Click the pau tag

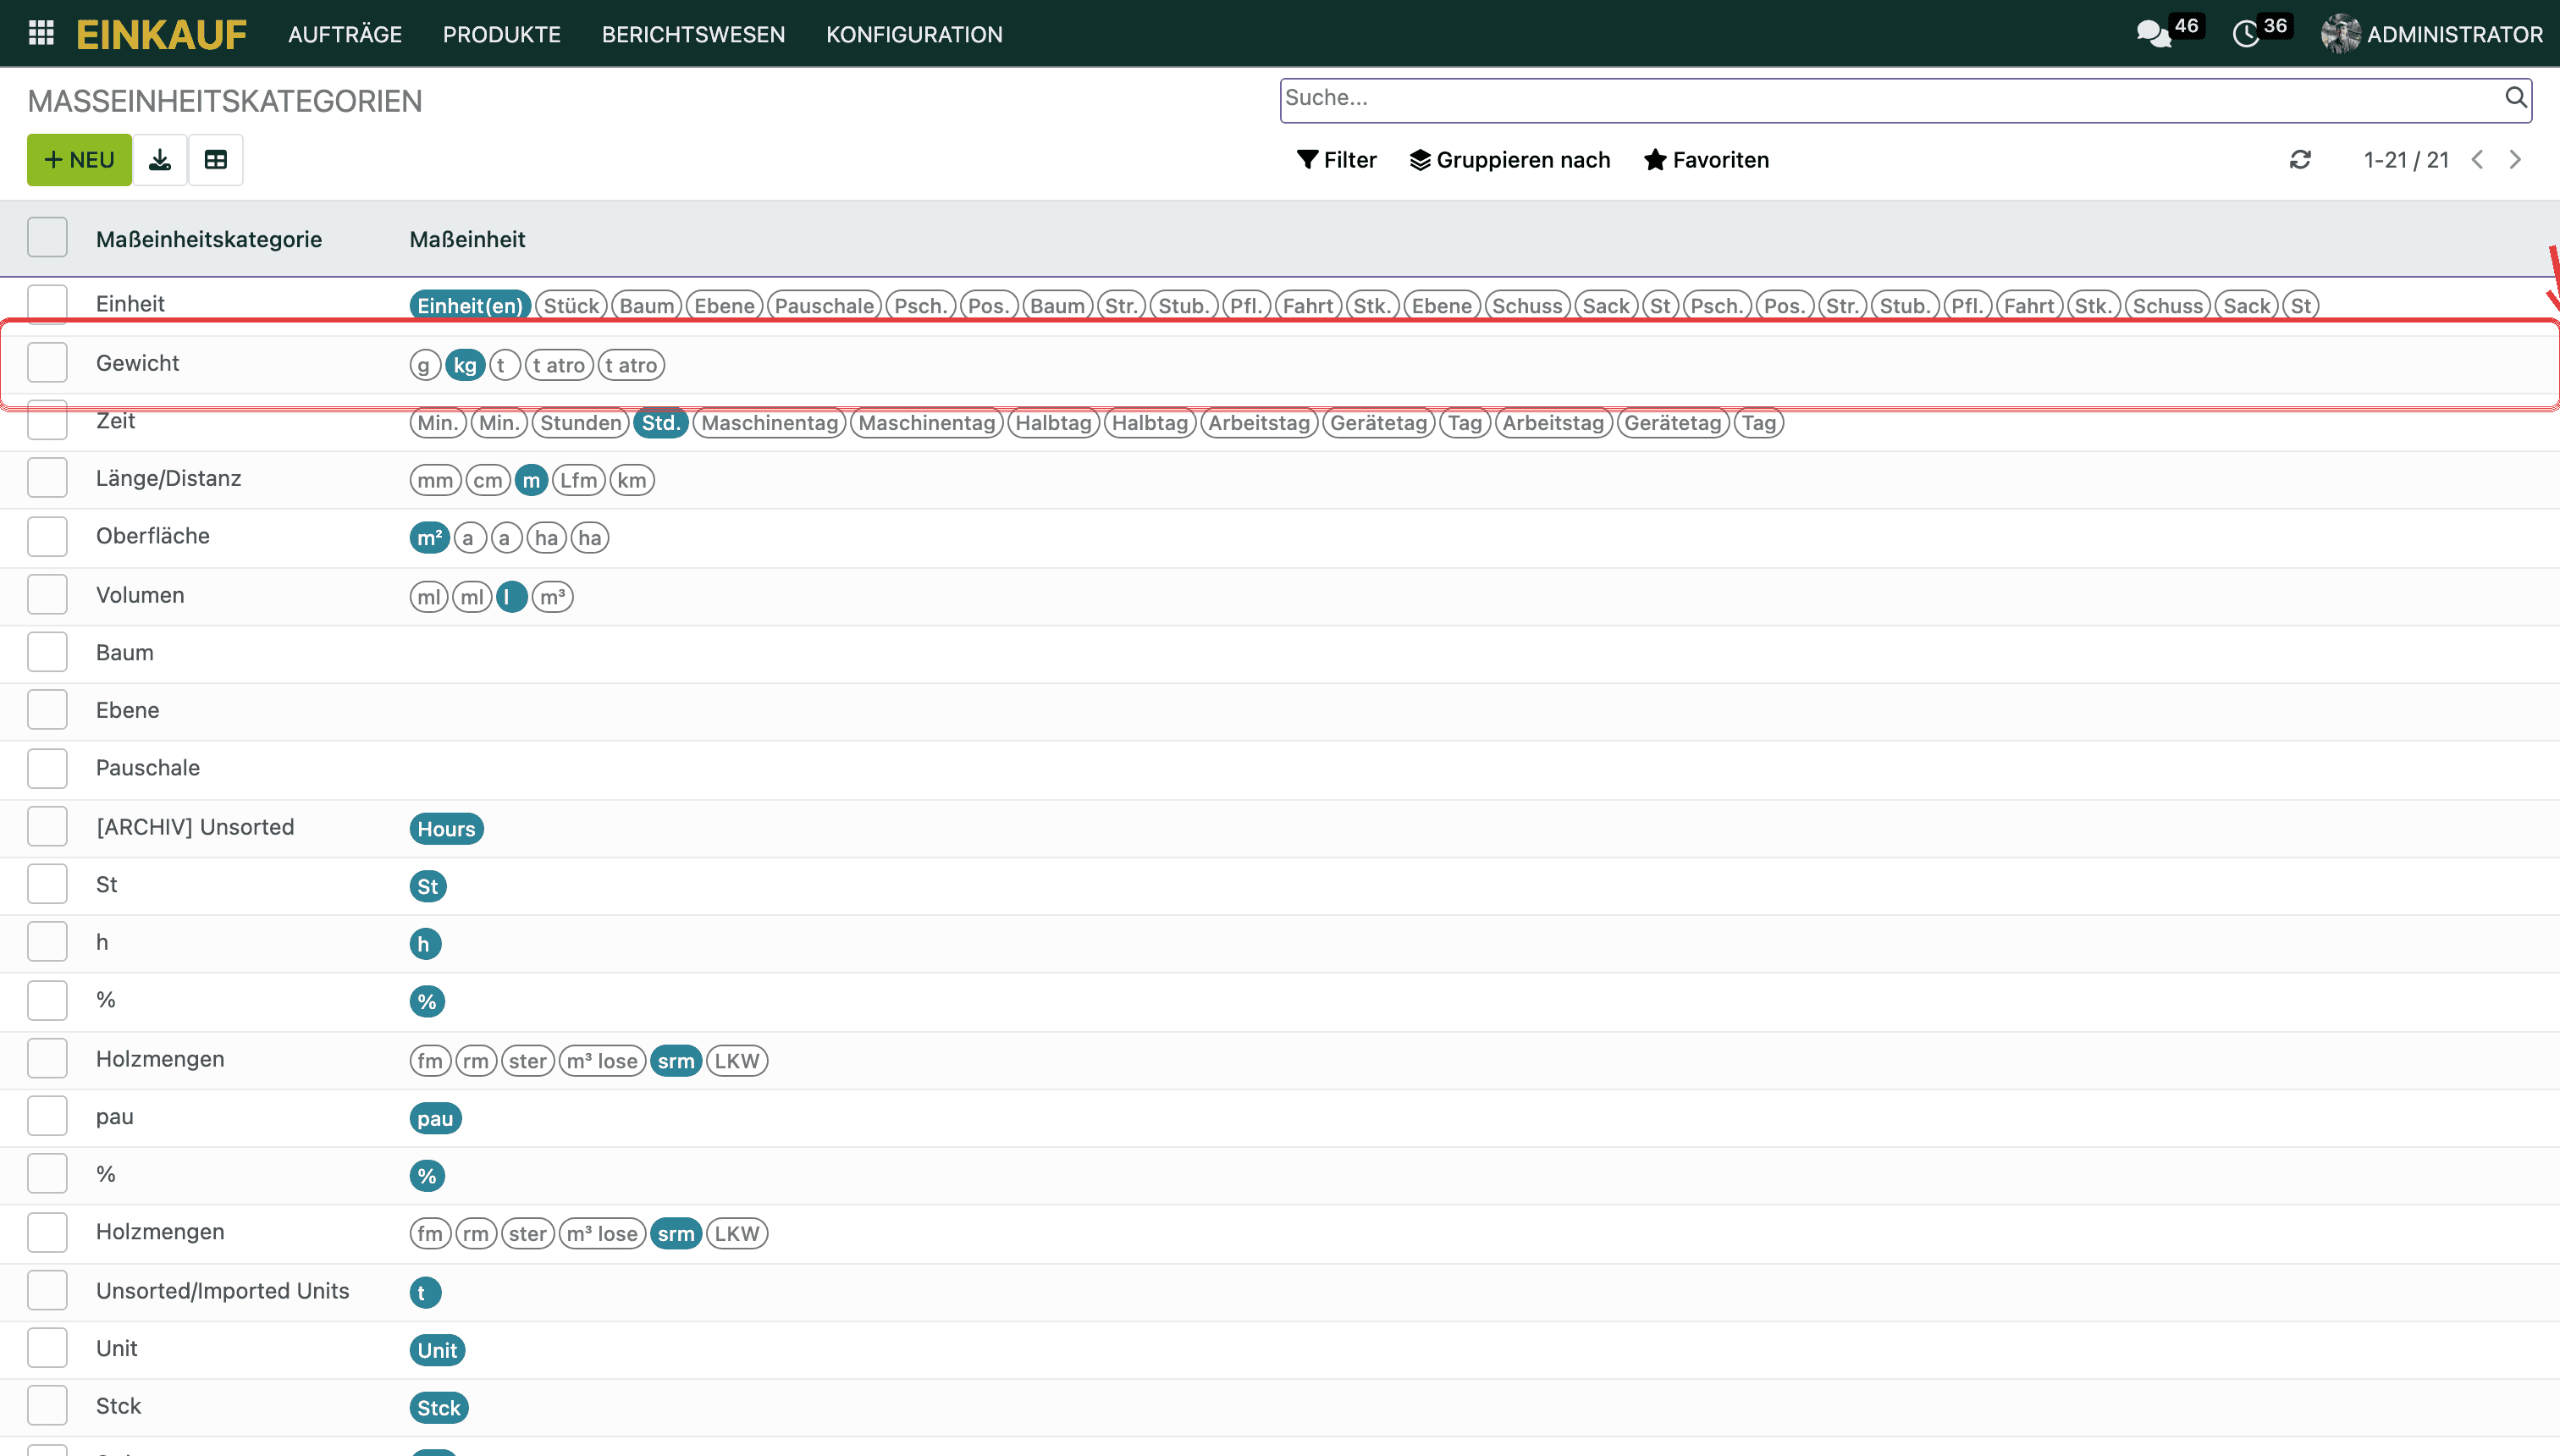click(x=435, y=1119)
